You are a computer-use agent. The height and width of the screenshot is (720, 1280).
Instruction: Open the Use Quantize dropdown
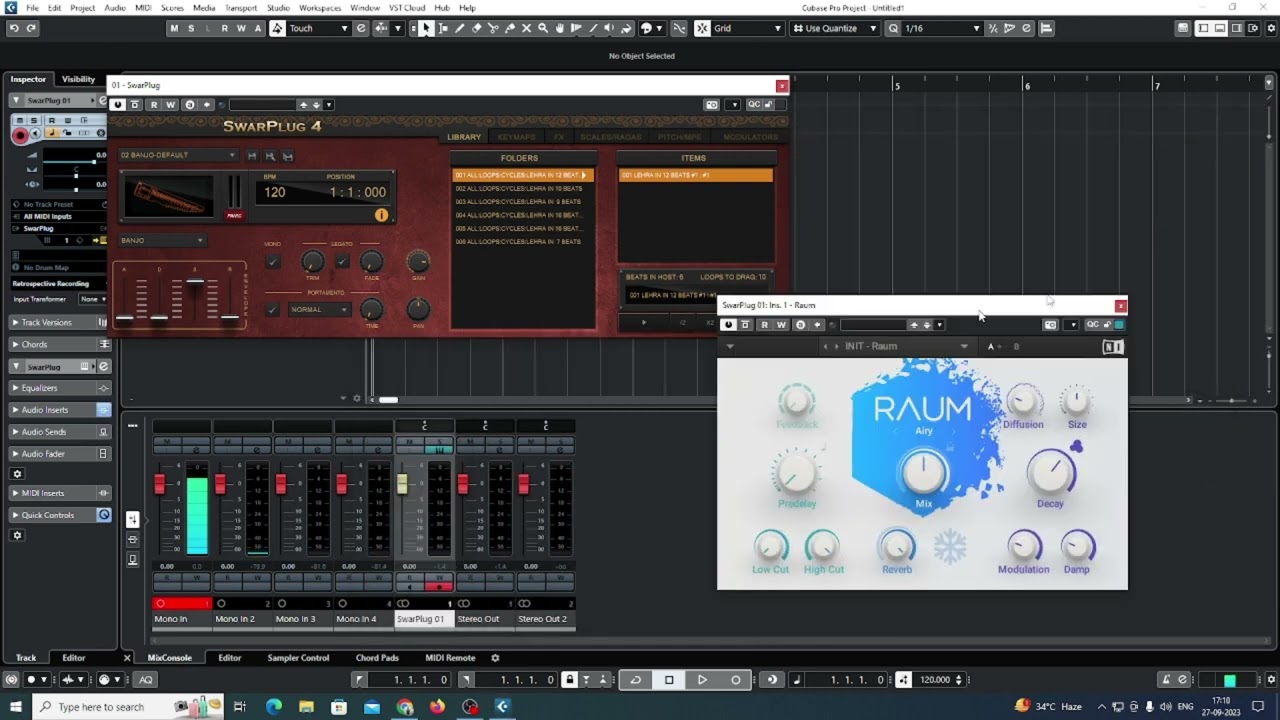click(836, 28)
